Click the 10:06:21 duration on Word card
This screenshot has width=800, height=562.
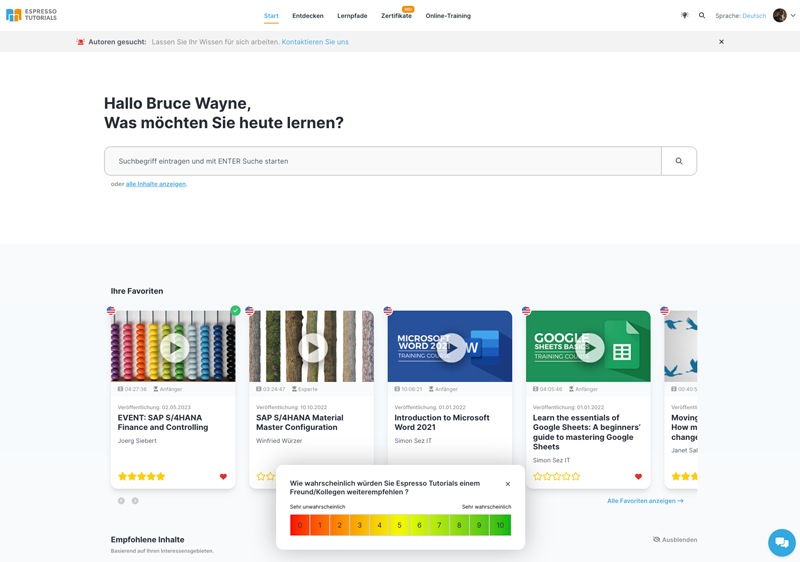[408, 389]
